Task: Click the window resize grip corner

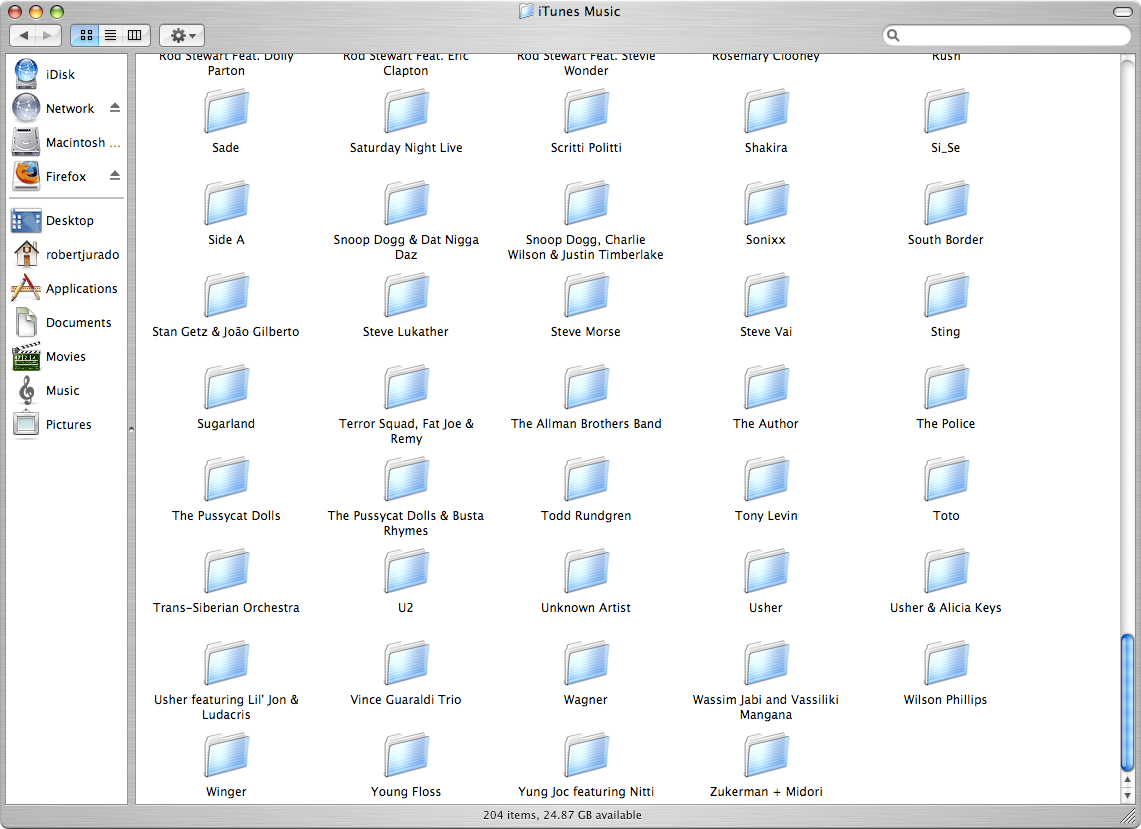Action: pos(1129,817)
